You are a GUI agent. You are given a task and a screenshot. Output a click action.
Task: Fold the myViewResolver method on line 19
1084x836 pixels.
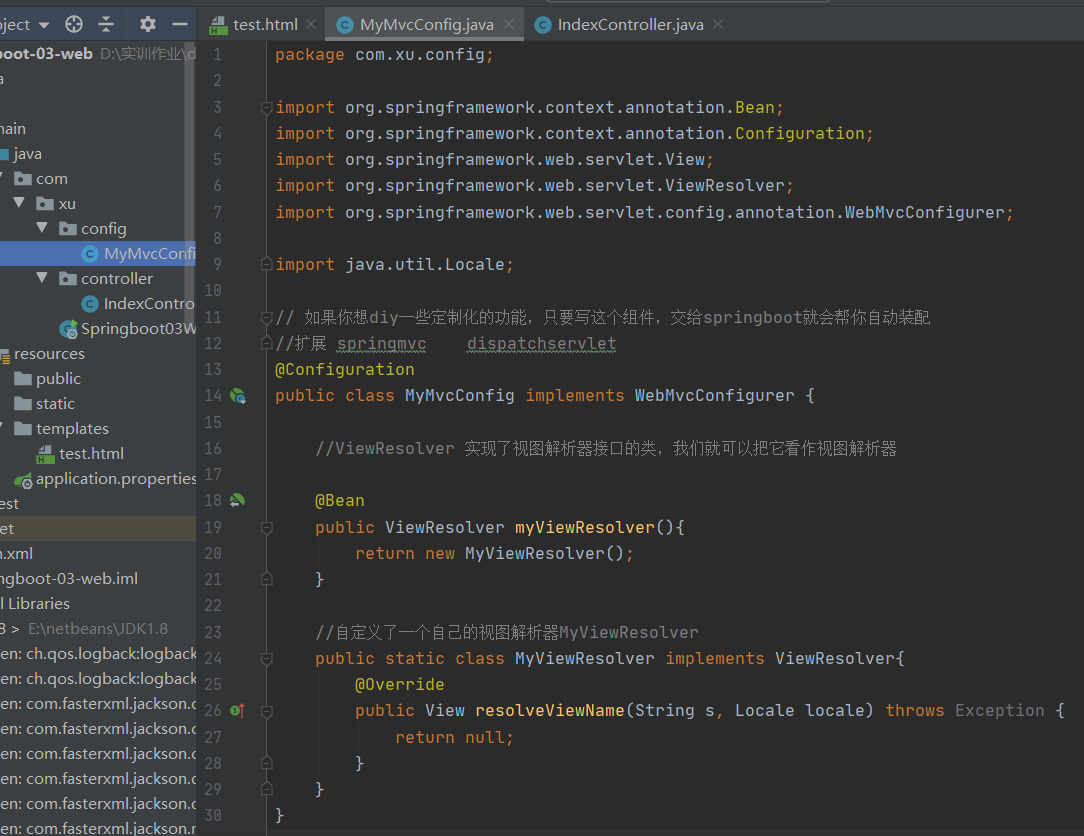[x=266, y=527]
